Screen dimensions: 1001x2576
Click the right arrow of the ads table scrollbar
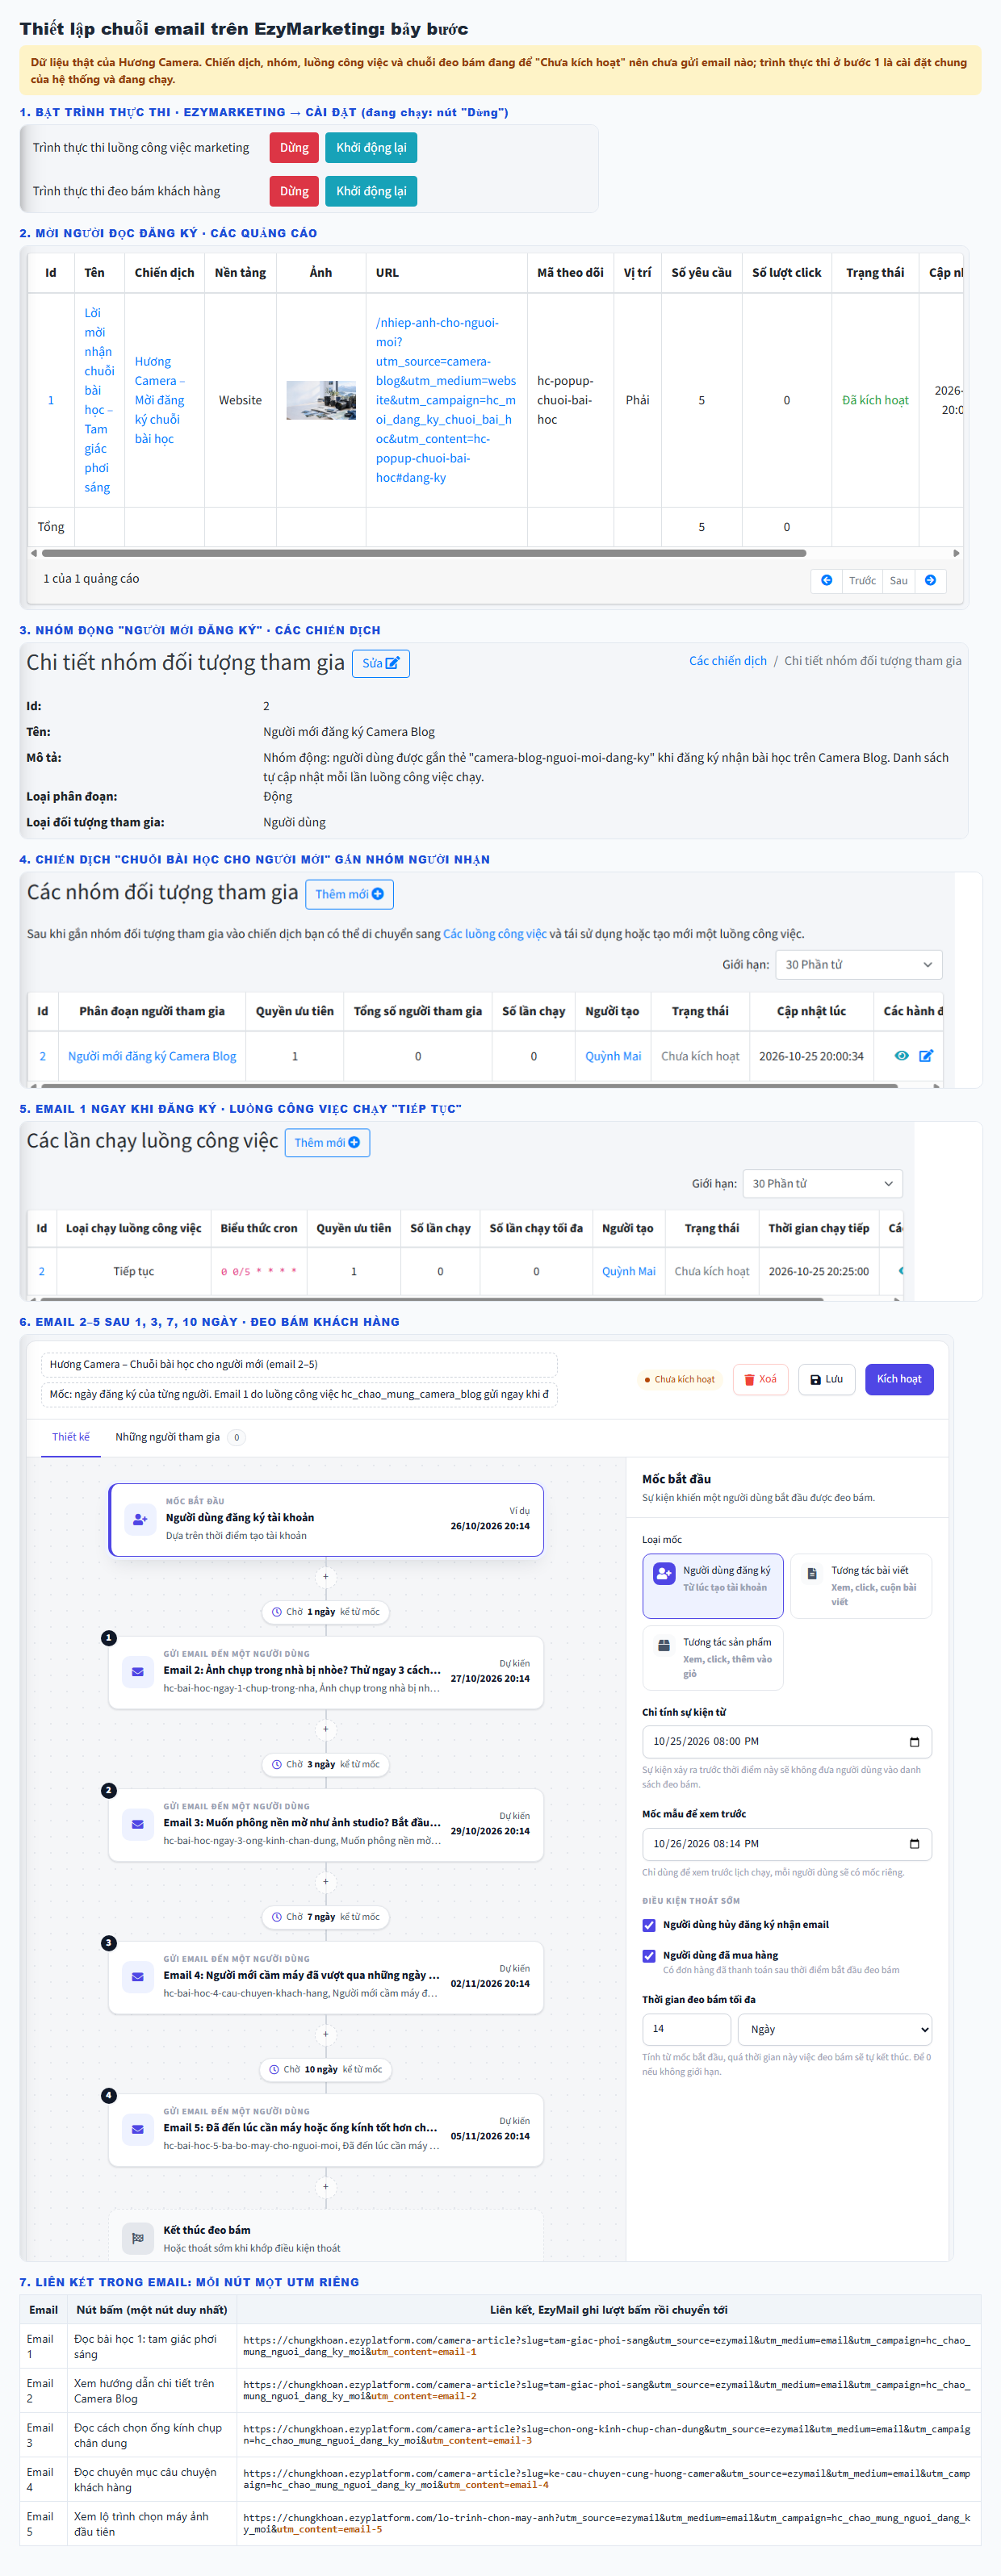tap(956, 552)
